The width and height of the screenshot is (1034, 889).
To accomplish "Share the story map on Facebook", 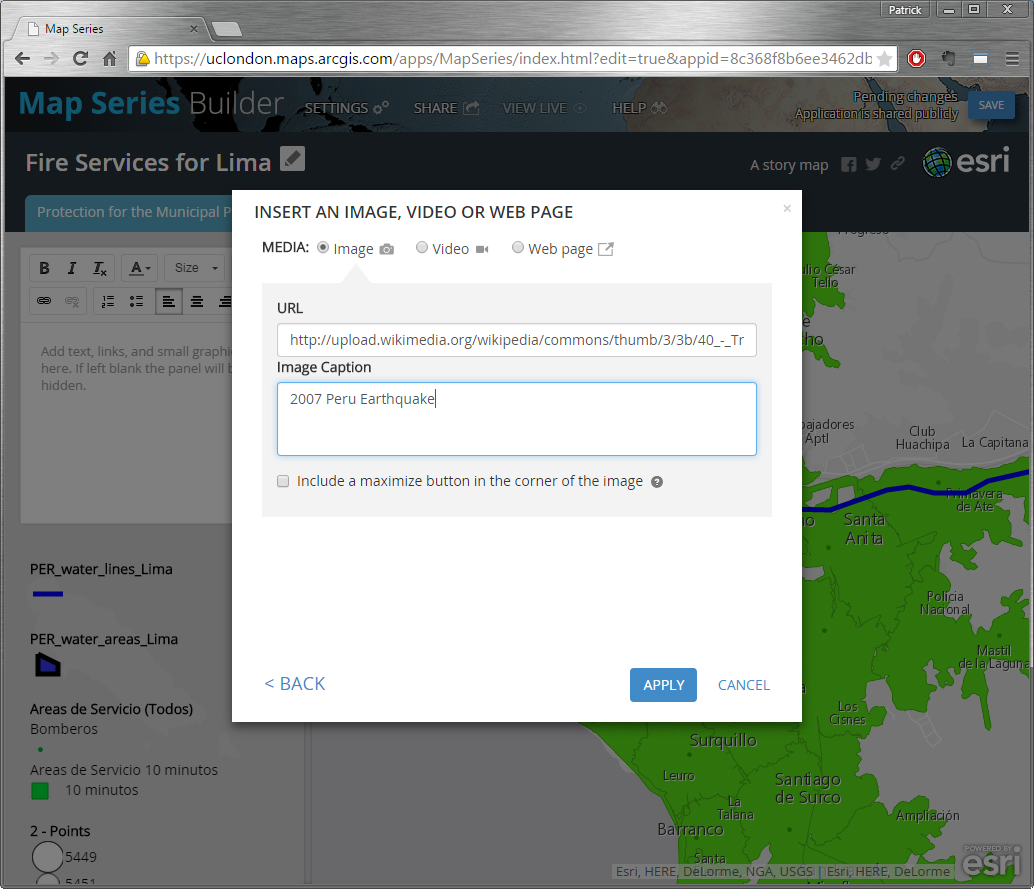I will tap(849, 165).
